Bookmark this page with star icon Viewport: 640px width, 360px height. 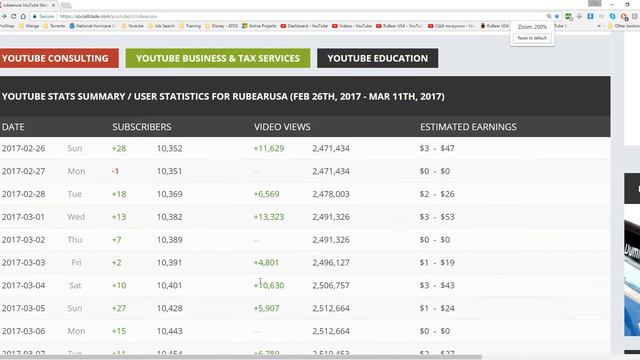557,16
